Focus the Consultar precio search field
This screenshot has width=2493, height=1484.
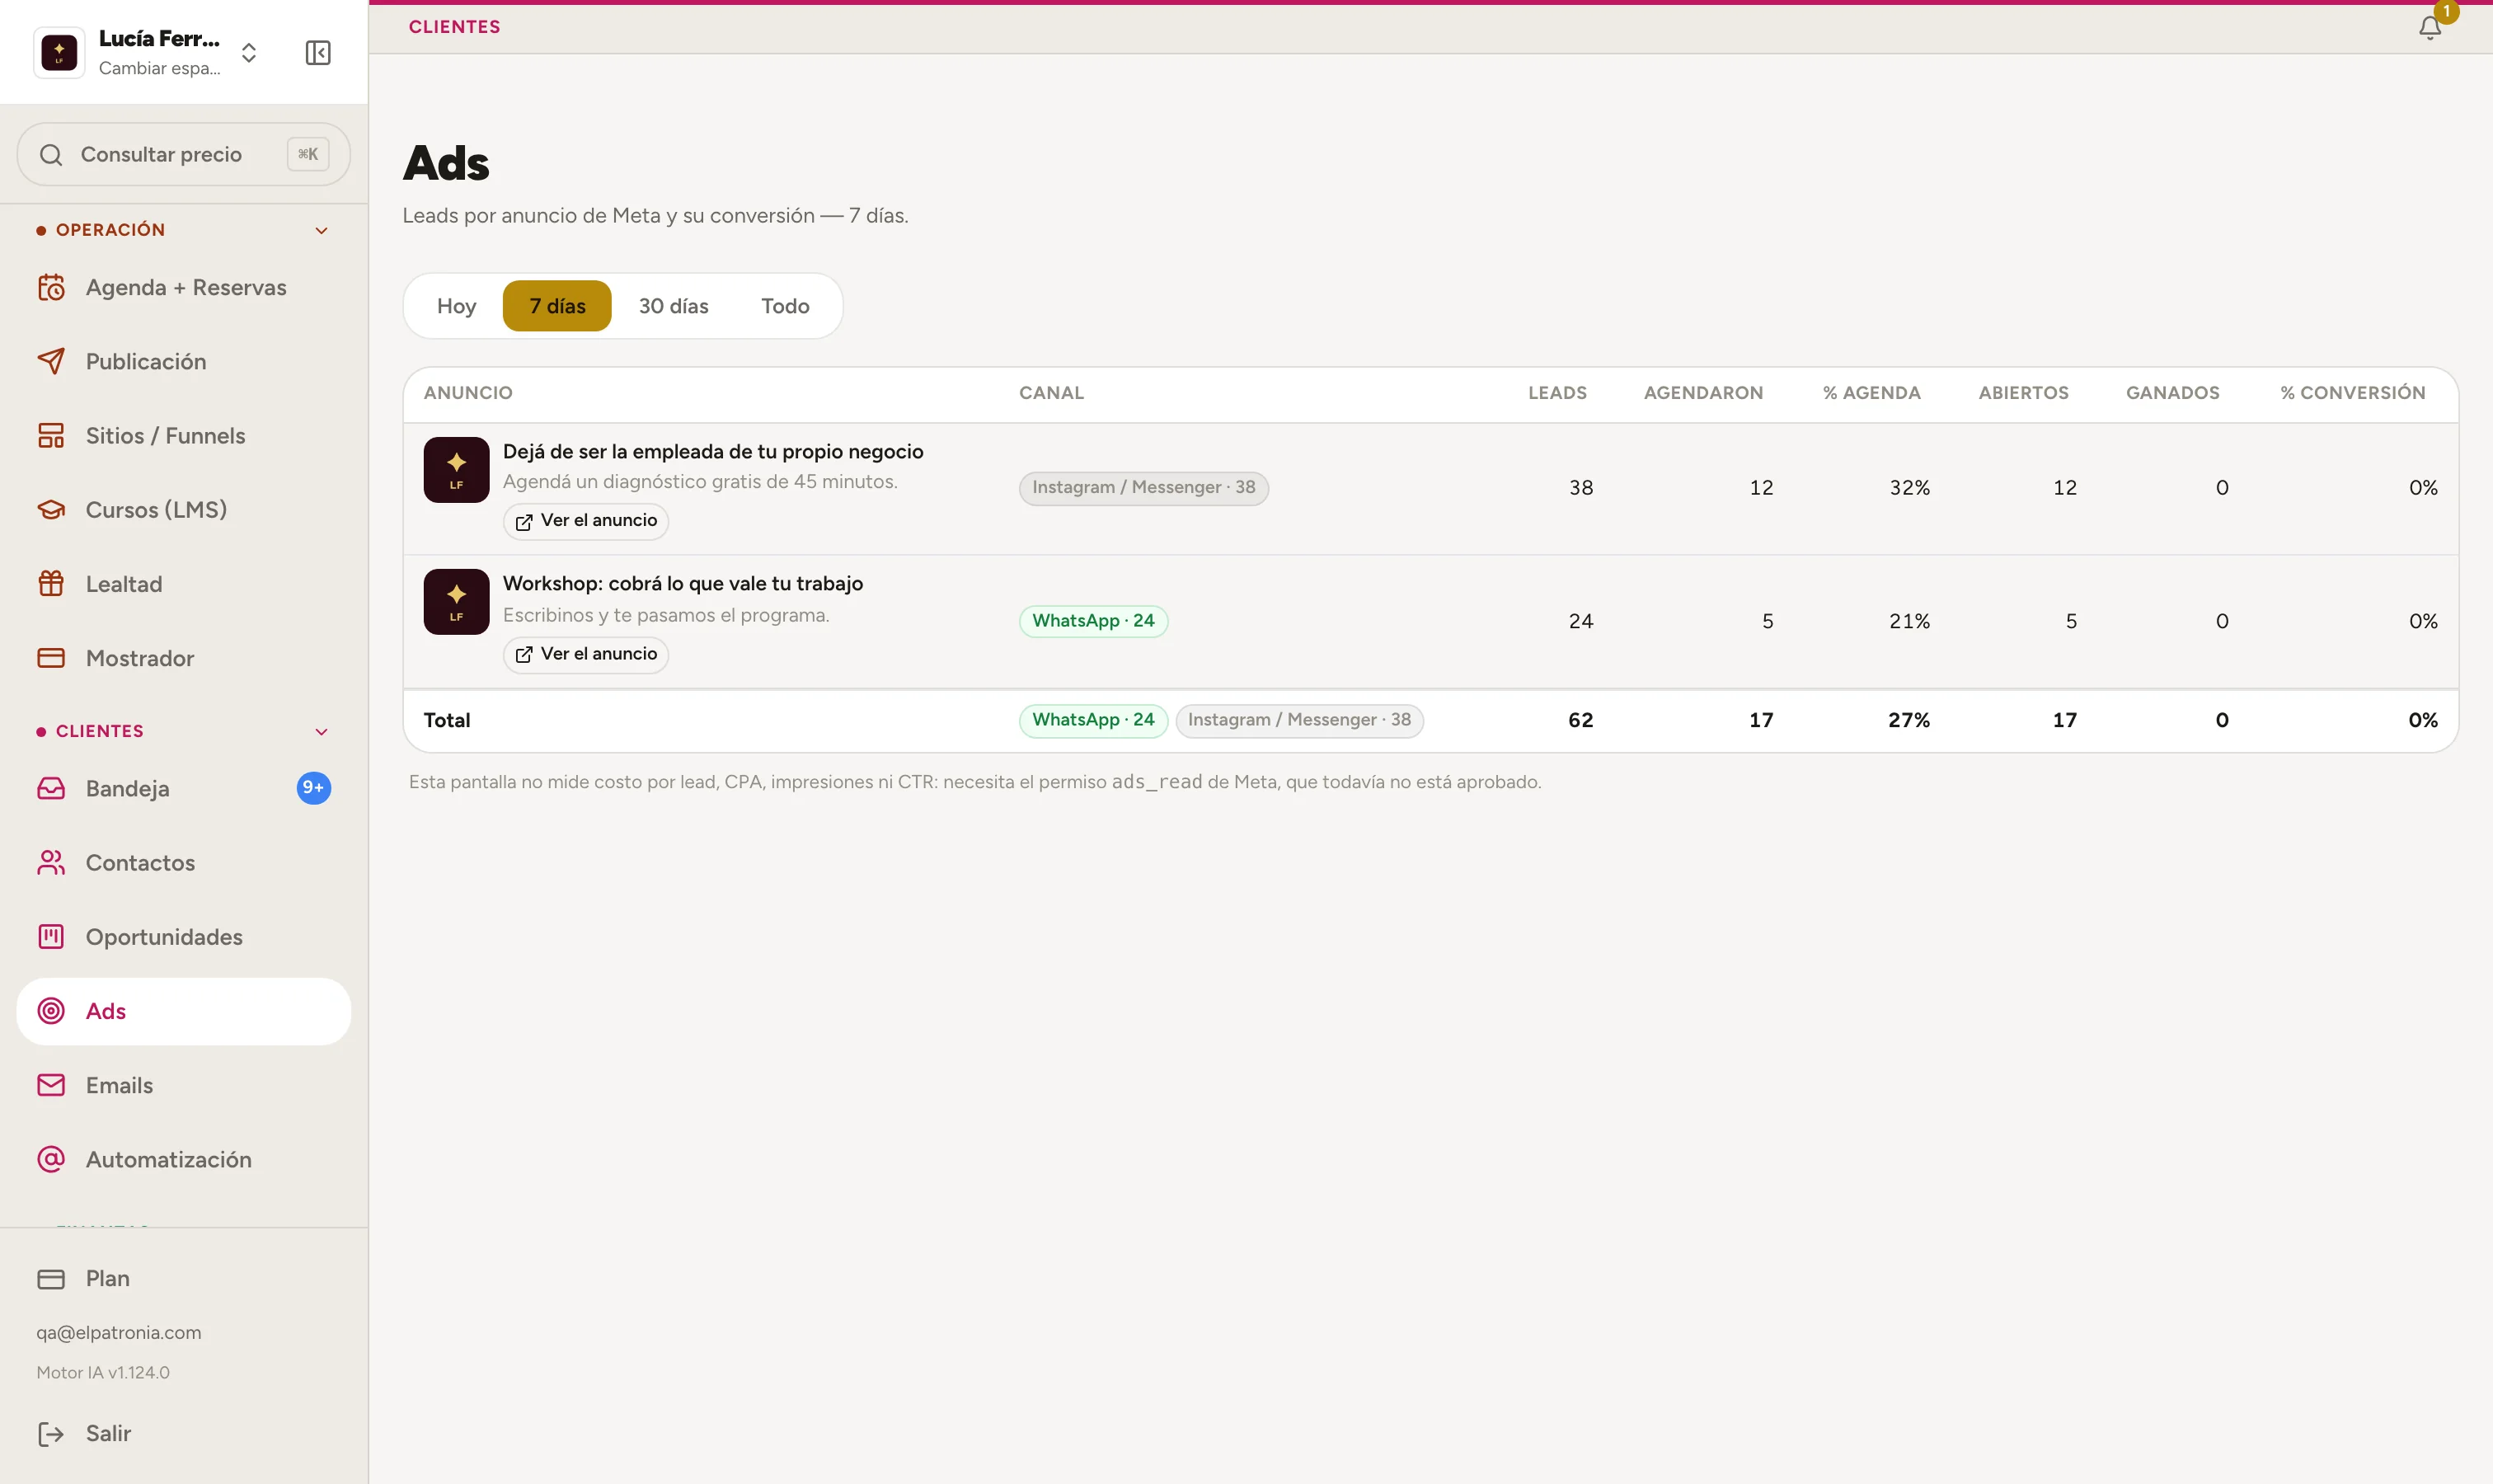[x=184, y=154]
